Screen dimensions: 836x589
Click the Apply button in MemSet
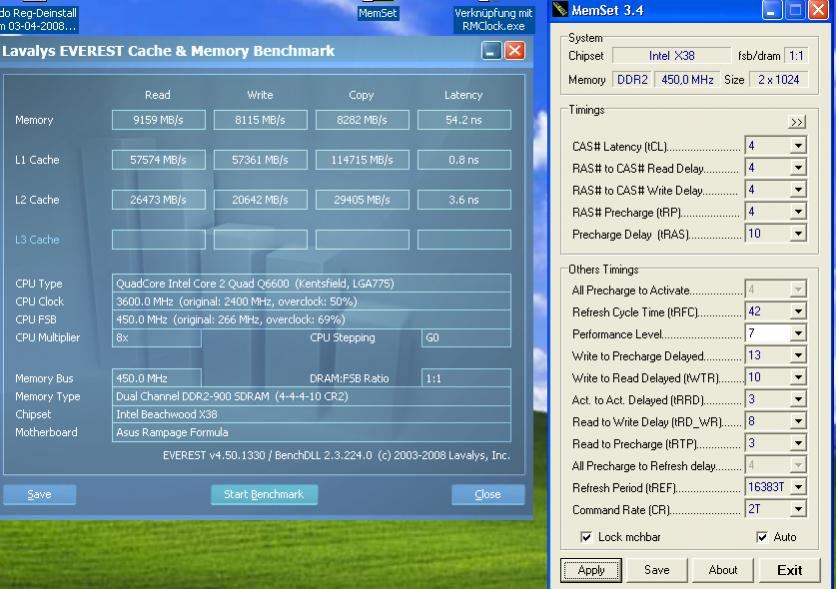coord(591,570)
